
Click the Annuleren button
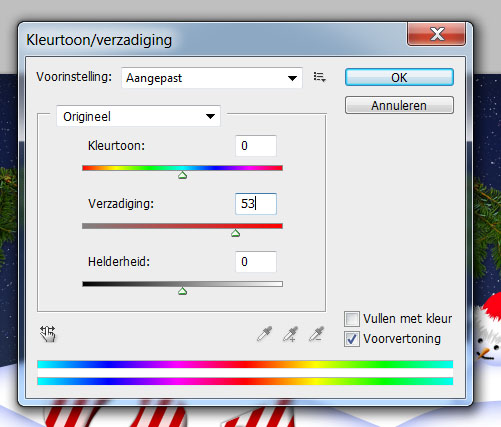[399, 105]
